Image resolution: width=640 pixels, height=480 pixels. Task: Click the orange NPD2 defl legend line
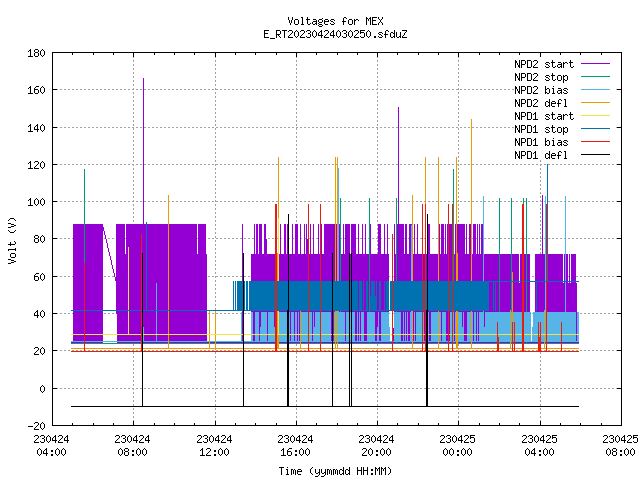(595, 103)
